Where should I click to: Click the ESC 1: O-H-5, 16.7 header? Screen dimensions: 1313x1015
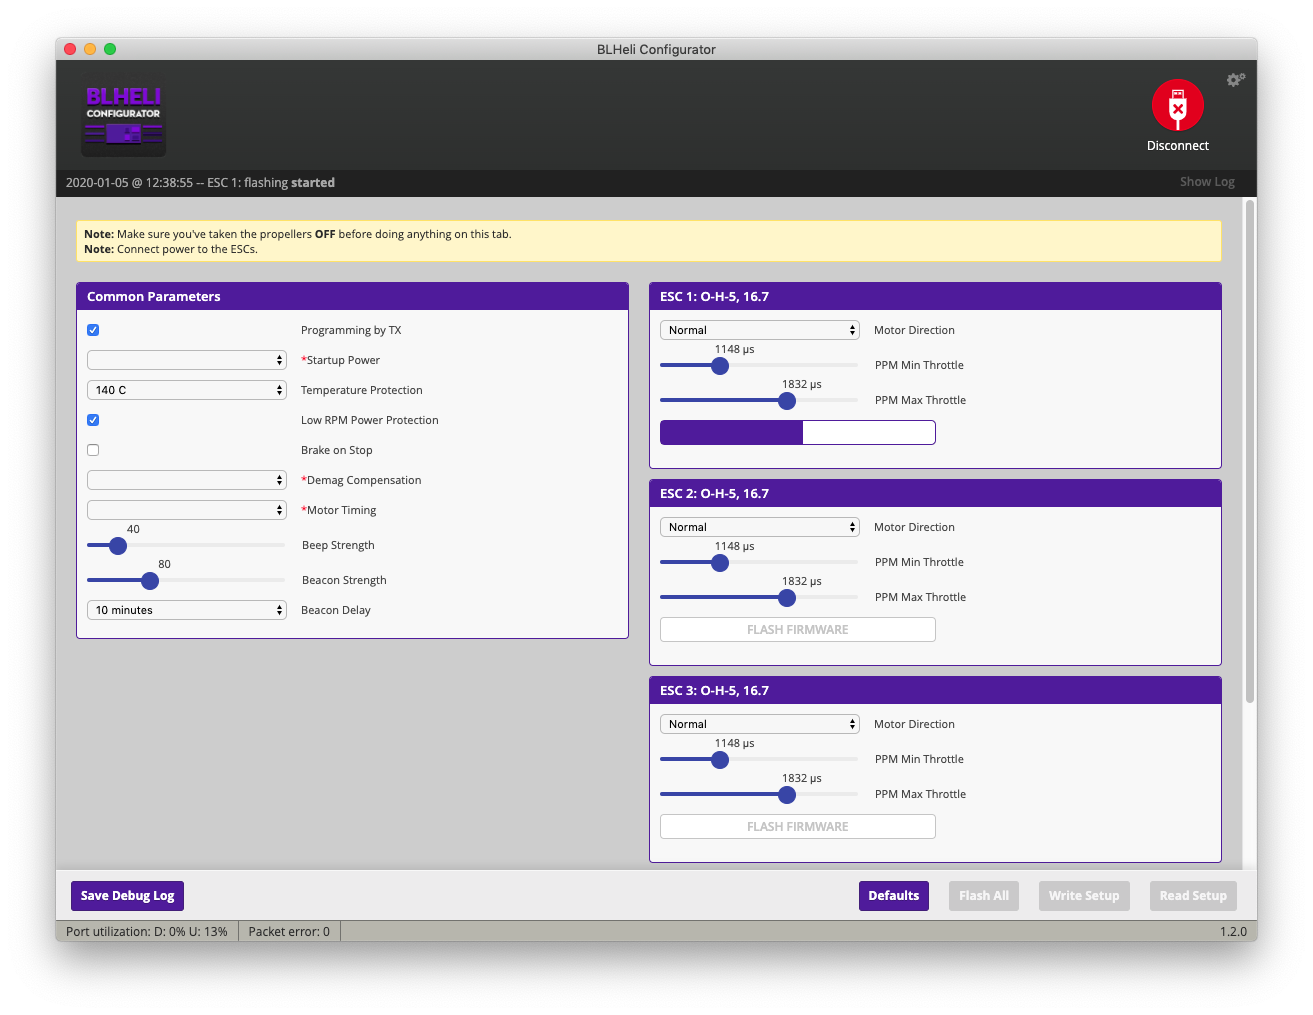(935, 296)
